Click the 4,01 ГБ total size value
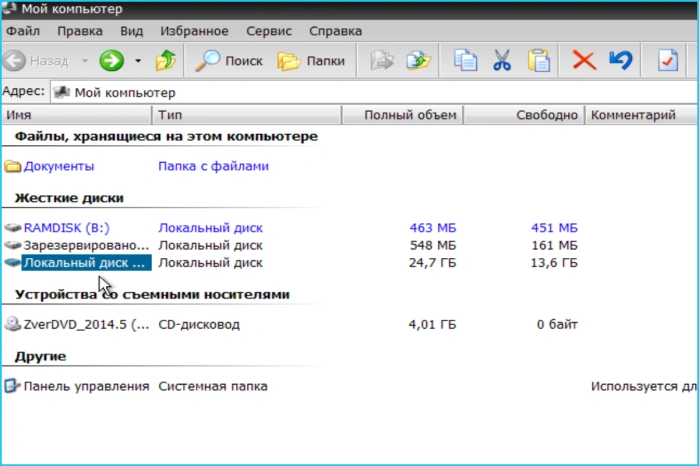Viewport: 699px width, 466px height. [x=432, y=324]
